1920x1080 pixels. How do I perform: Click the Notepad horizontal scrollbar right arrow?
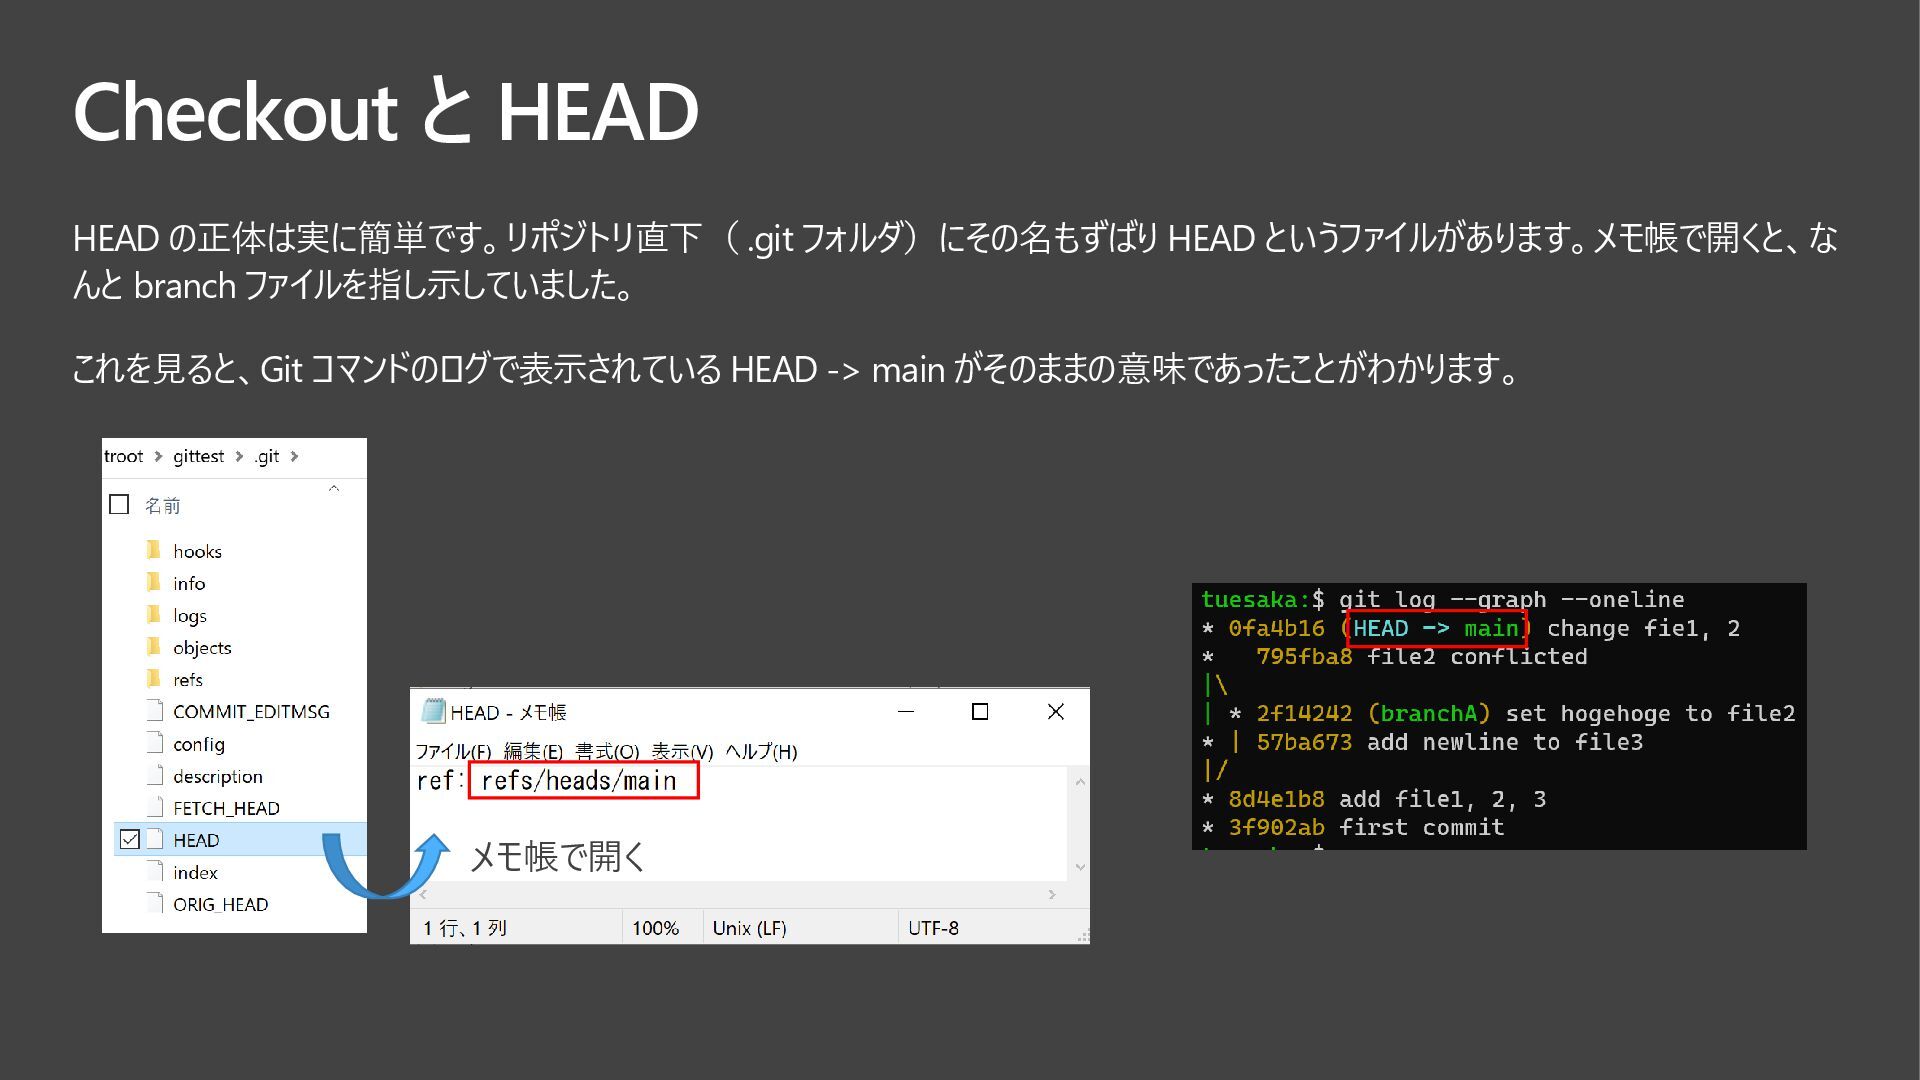(1051, 894)
